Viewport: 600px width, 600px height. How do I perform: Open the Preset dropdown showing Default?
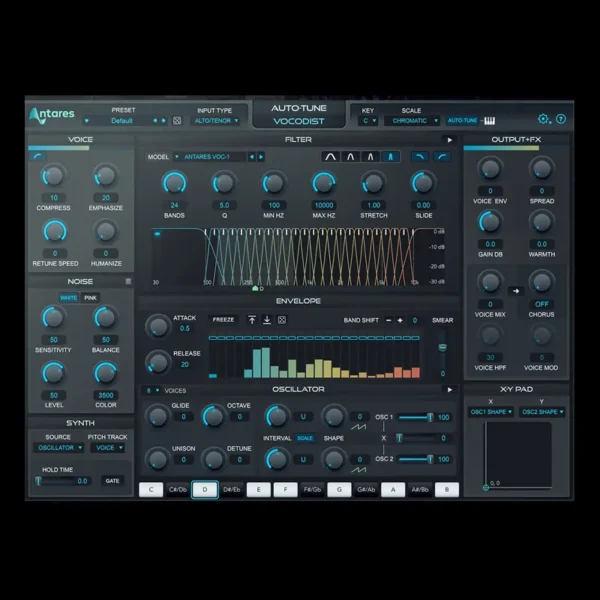click(x=122, y=121)
